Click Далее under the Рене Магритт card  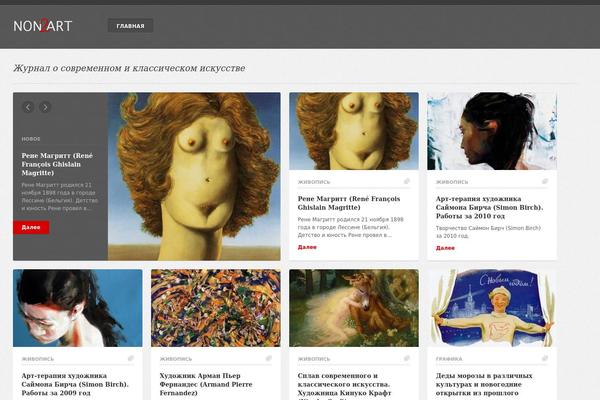(x=307, y=247)
